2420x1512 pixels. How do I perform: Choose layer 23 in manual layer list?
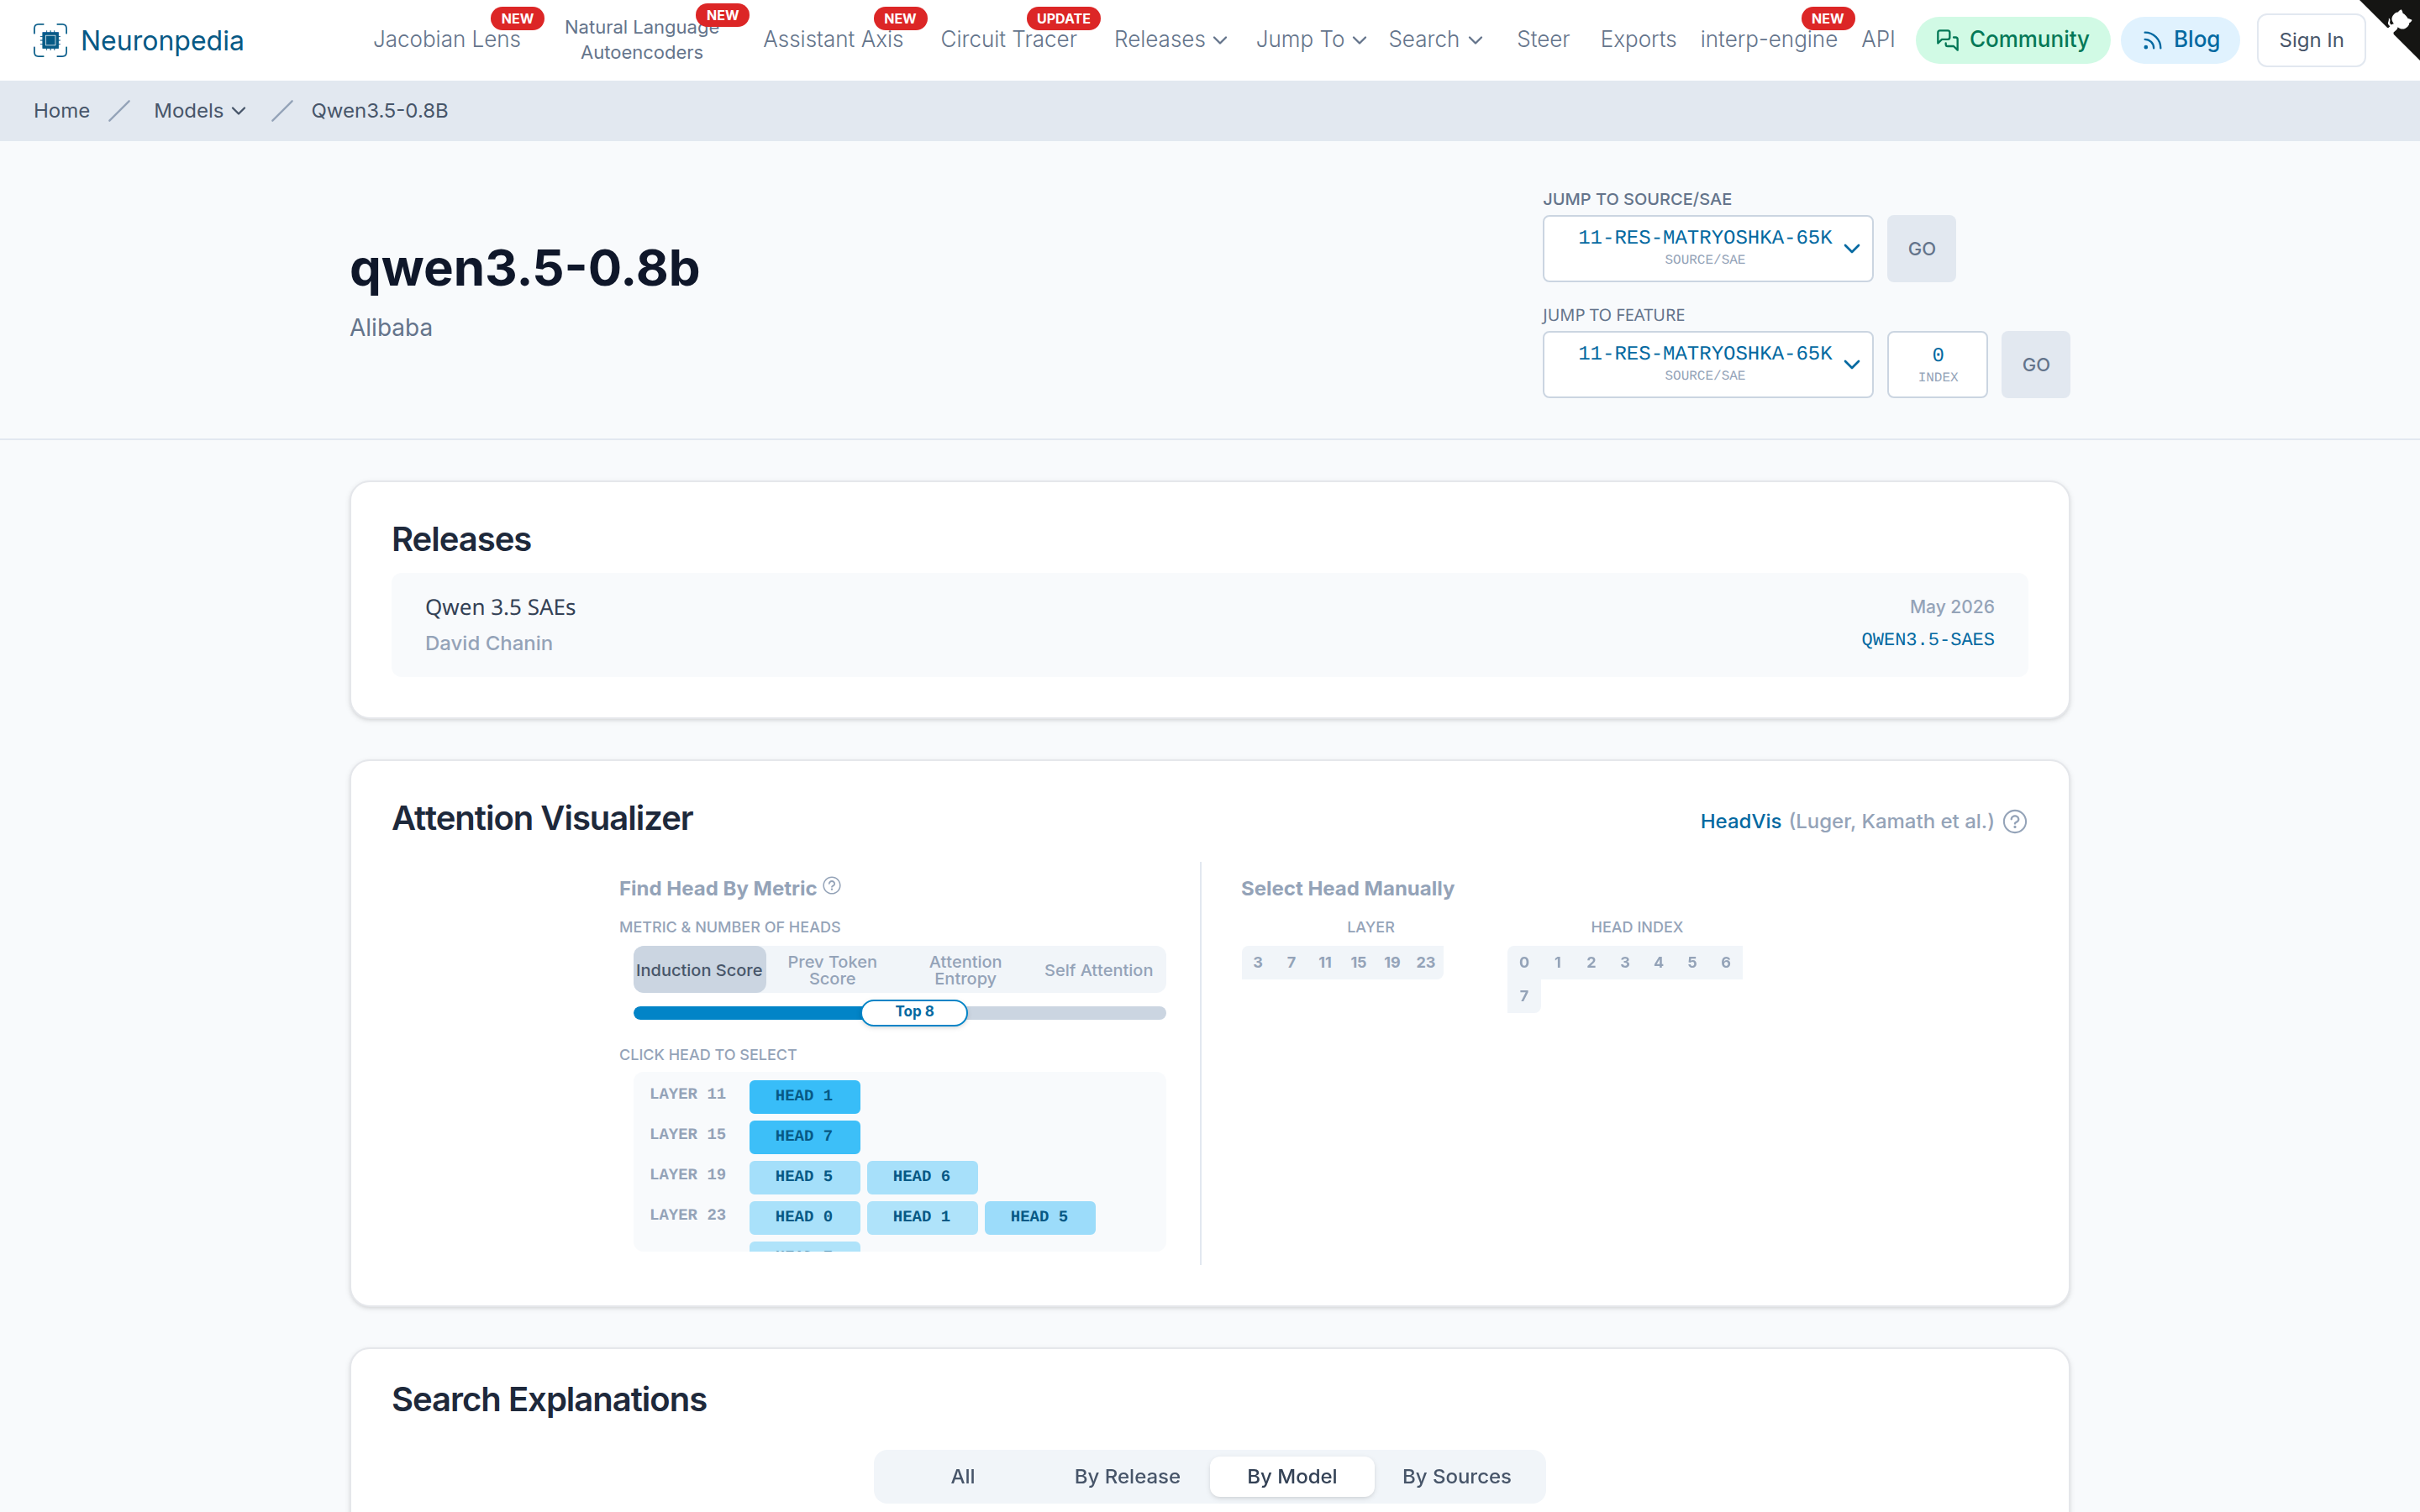[1426, 962]
